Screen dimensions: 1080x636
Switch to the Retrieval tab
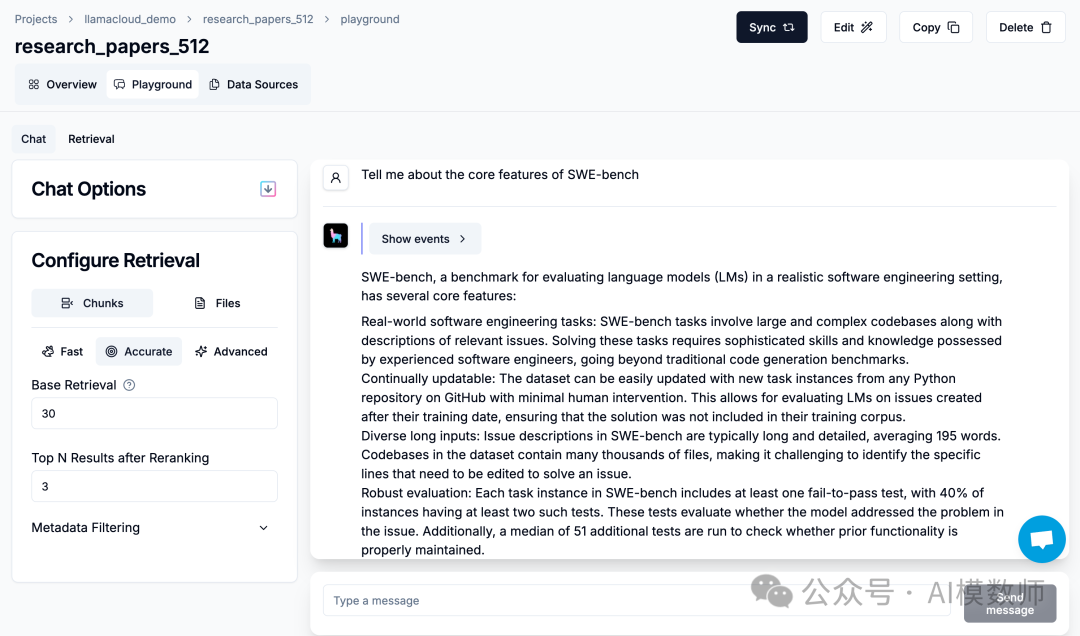pos(91,139)
